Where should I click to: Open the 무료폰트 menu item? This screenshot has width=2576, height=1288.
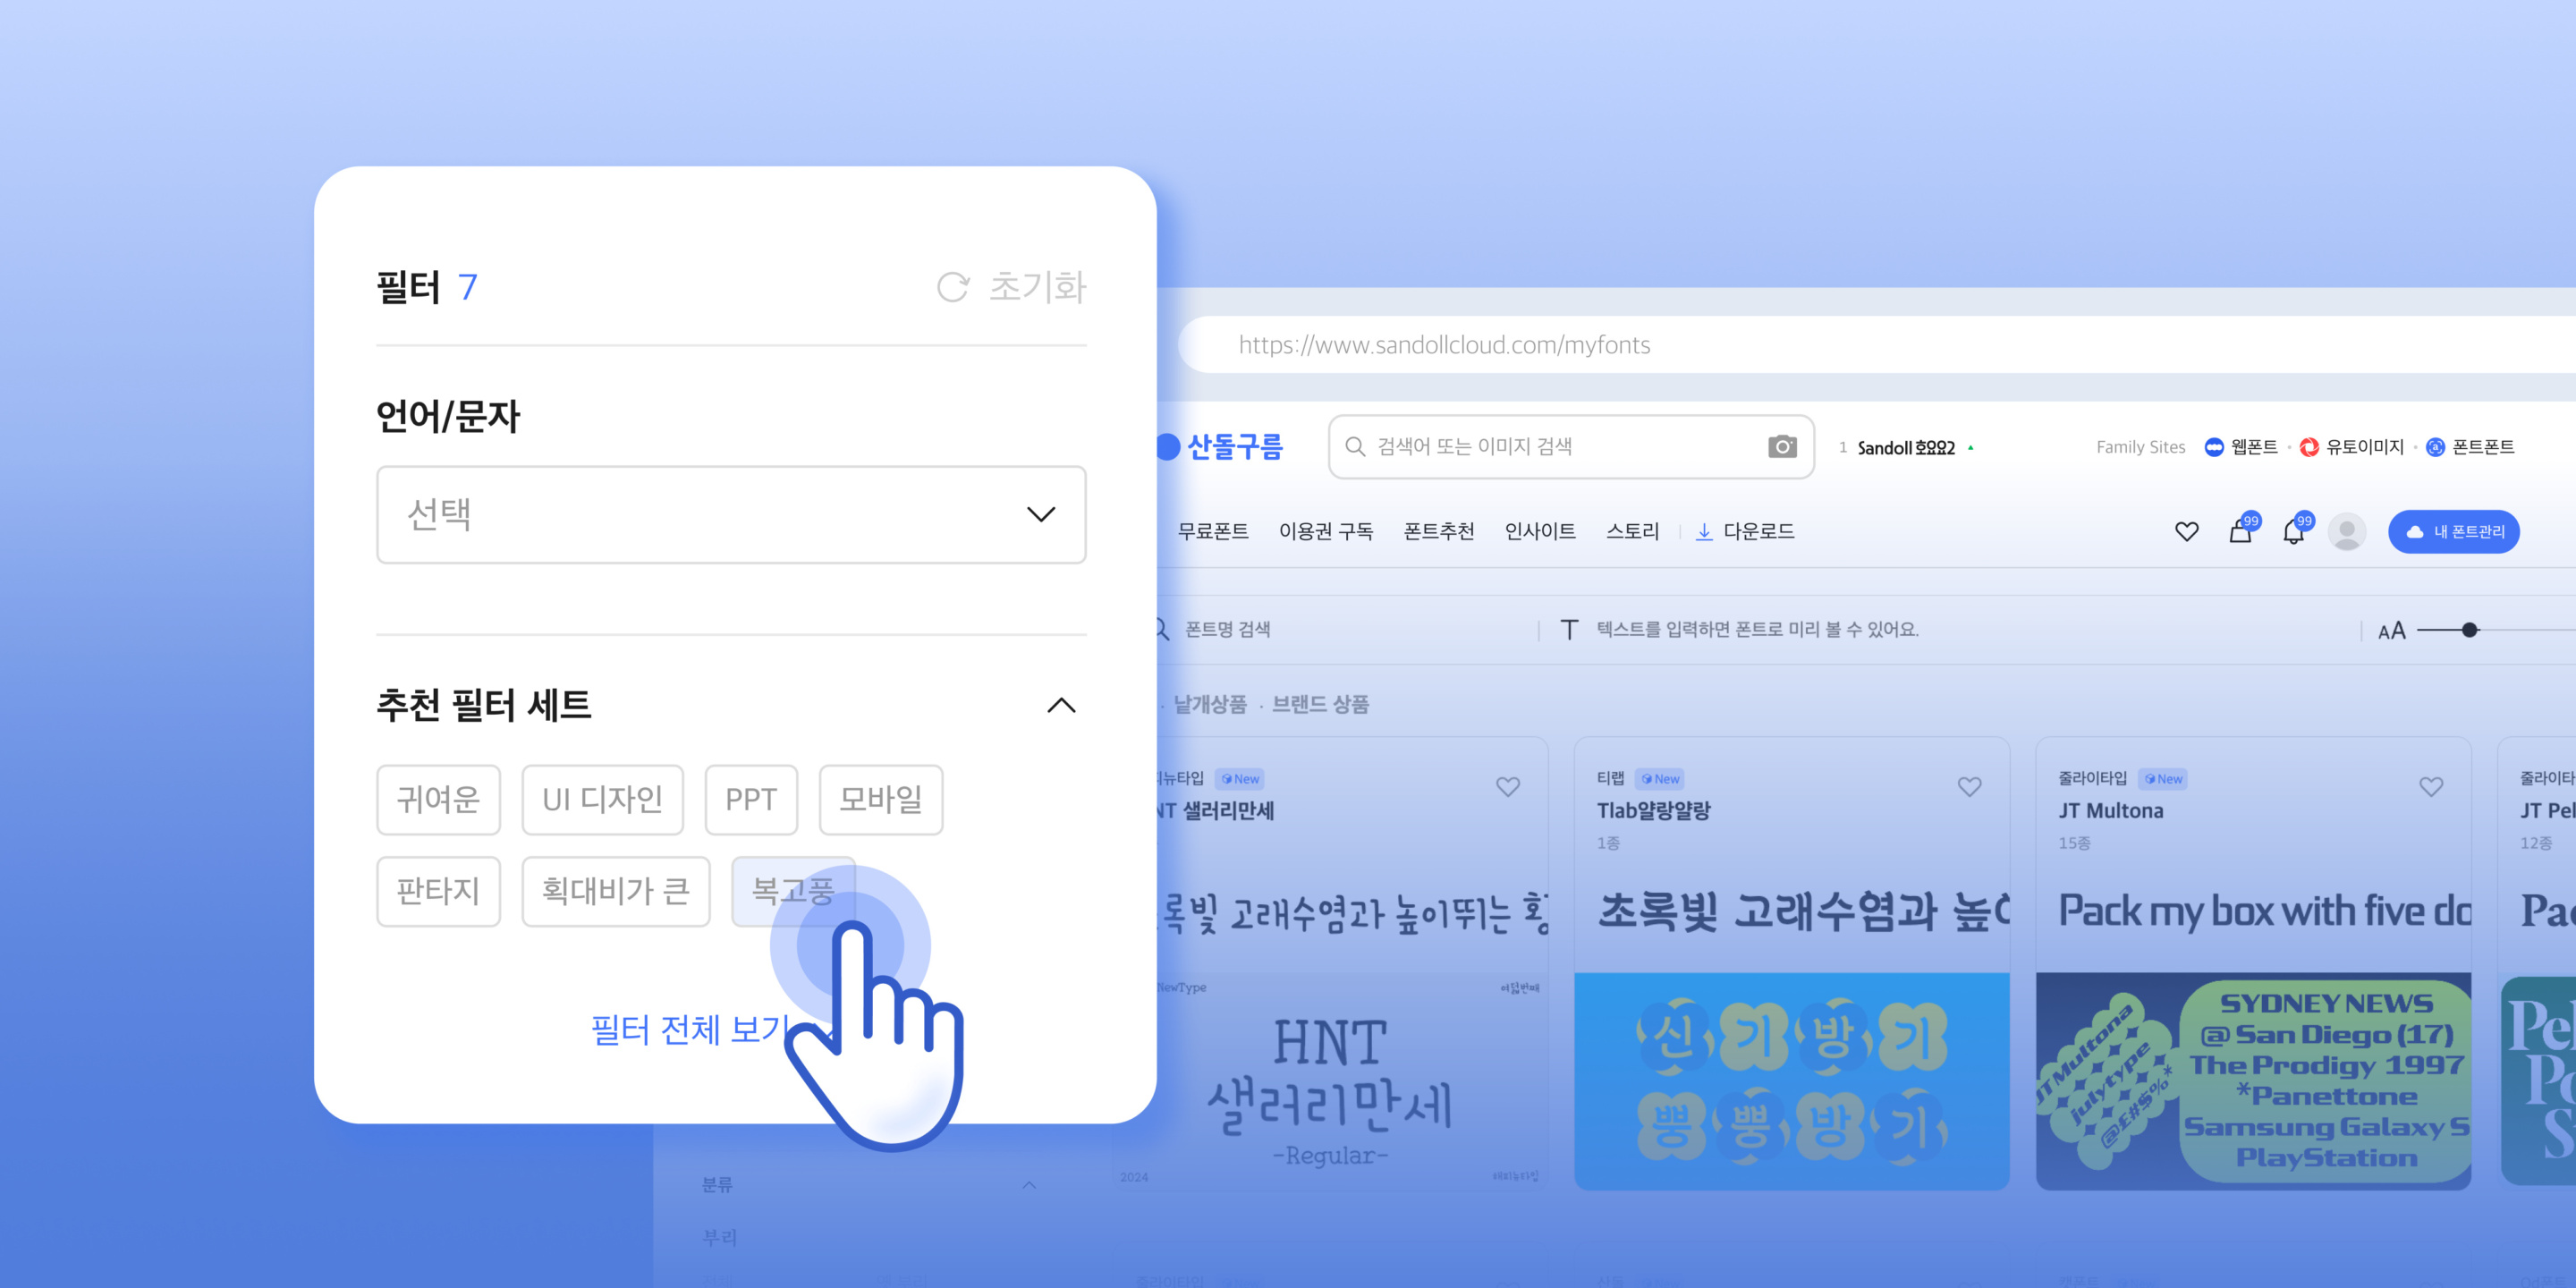(1212, 531)
